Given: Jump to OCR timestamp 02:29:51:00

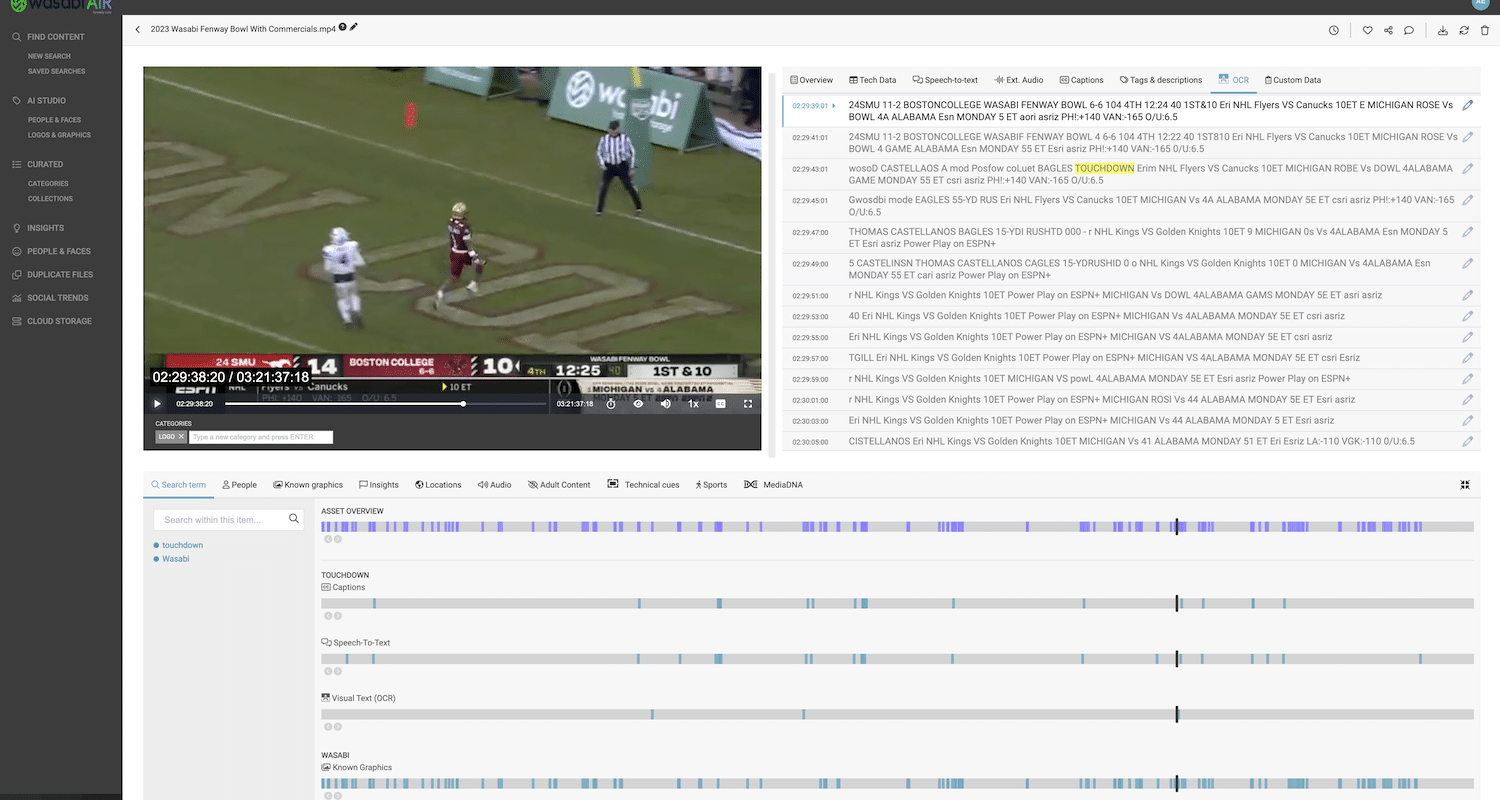Looking at the screenshot, I should pyautogui.click(x=810, y=295).
